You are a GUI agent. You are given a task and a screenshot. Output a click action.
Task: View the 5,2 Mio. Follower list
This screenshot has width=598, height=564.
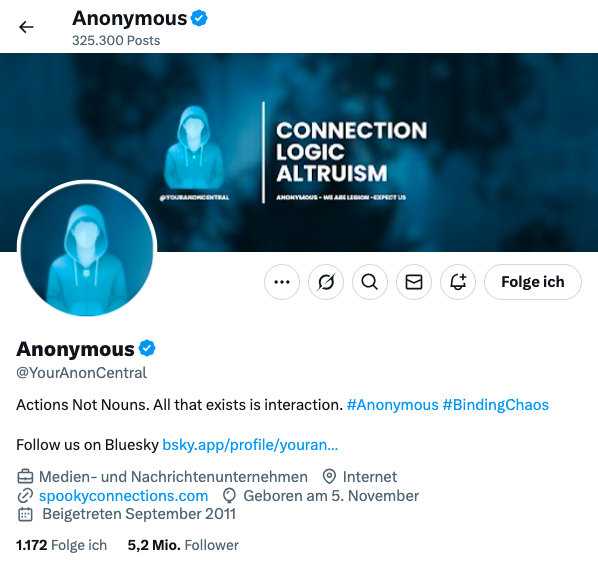coord(183,545)
